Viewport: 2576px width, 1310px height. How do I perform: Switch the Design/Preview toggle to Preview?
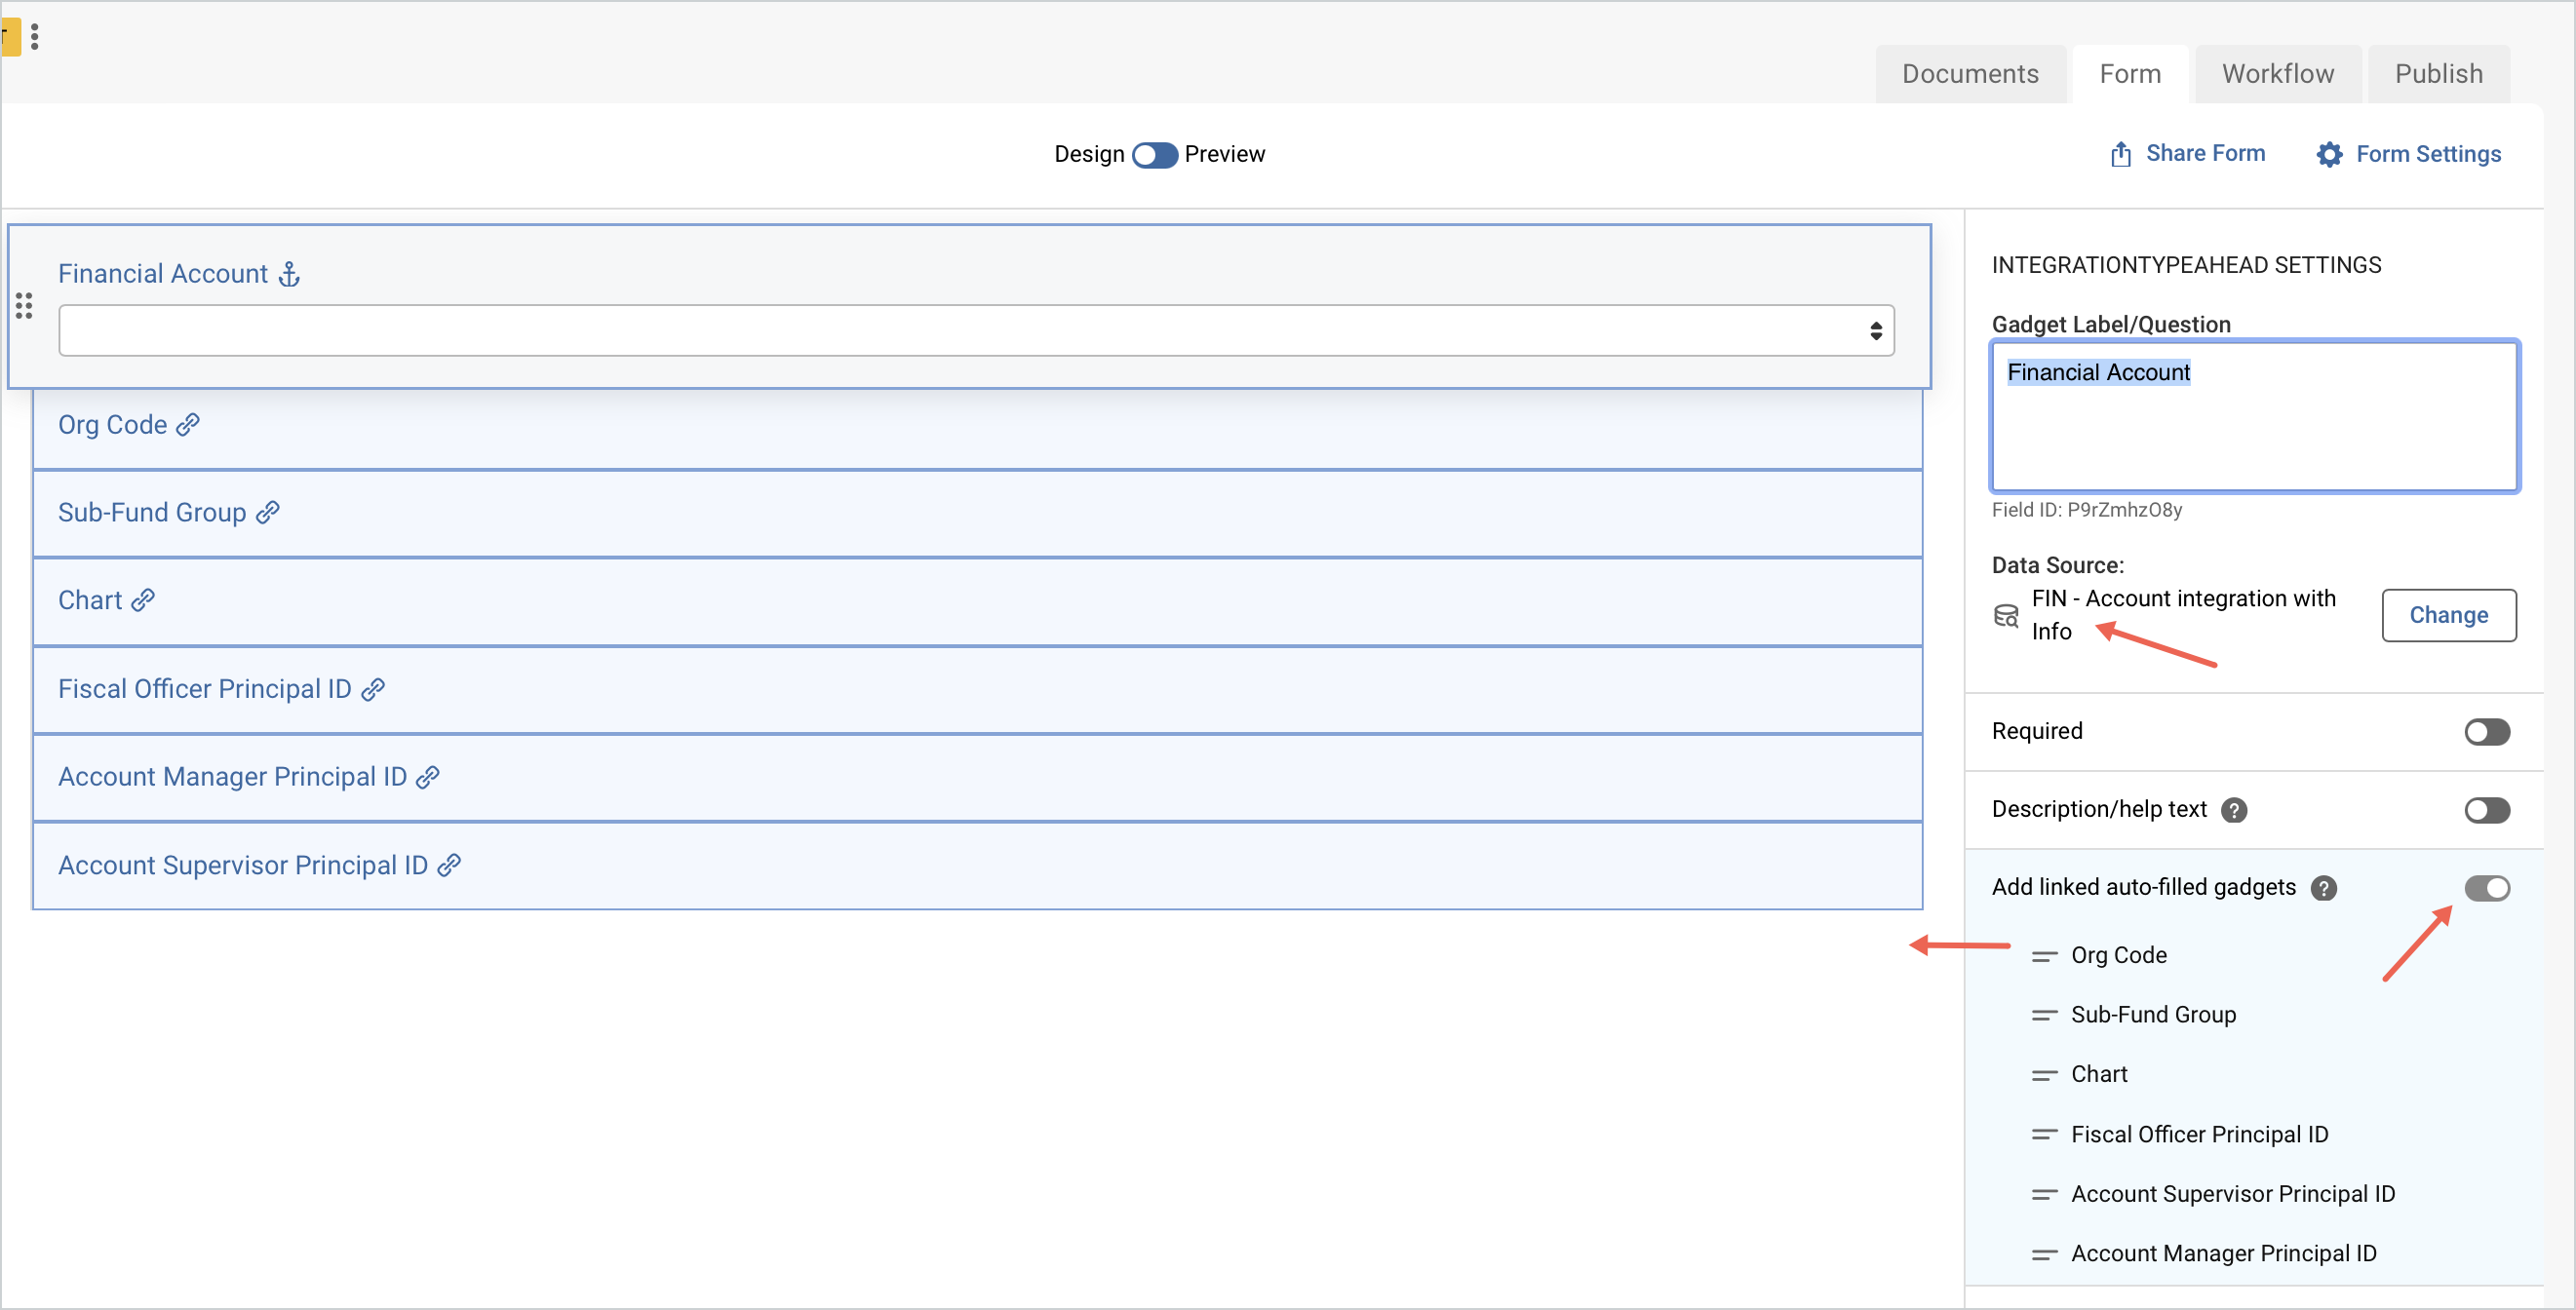1154,155
